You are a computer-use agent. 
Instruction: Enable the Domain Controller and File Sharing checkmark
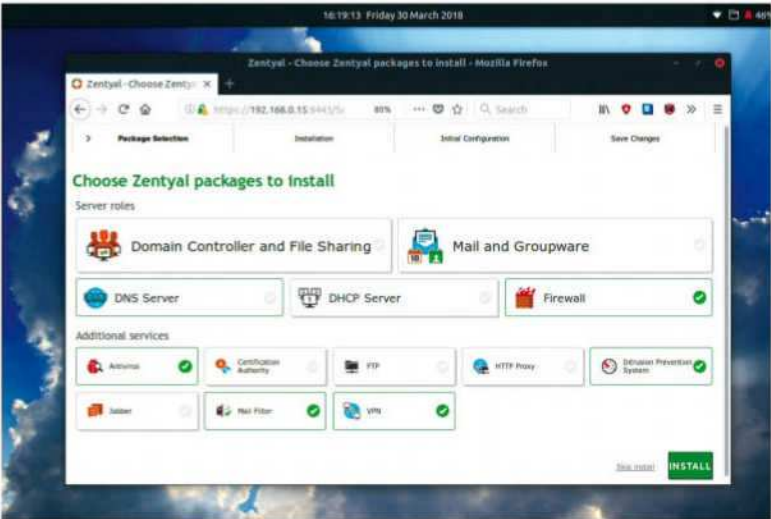point(380,245)
